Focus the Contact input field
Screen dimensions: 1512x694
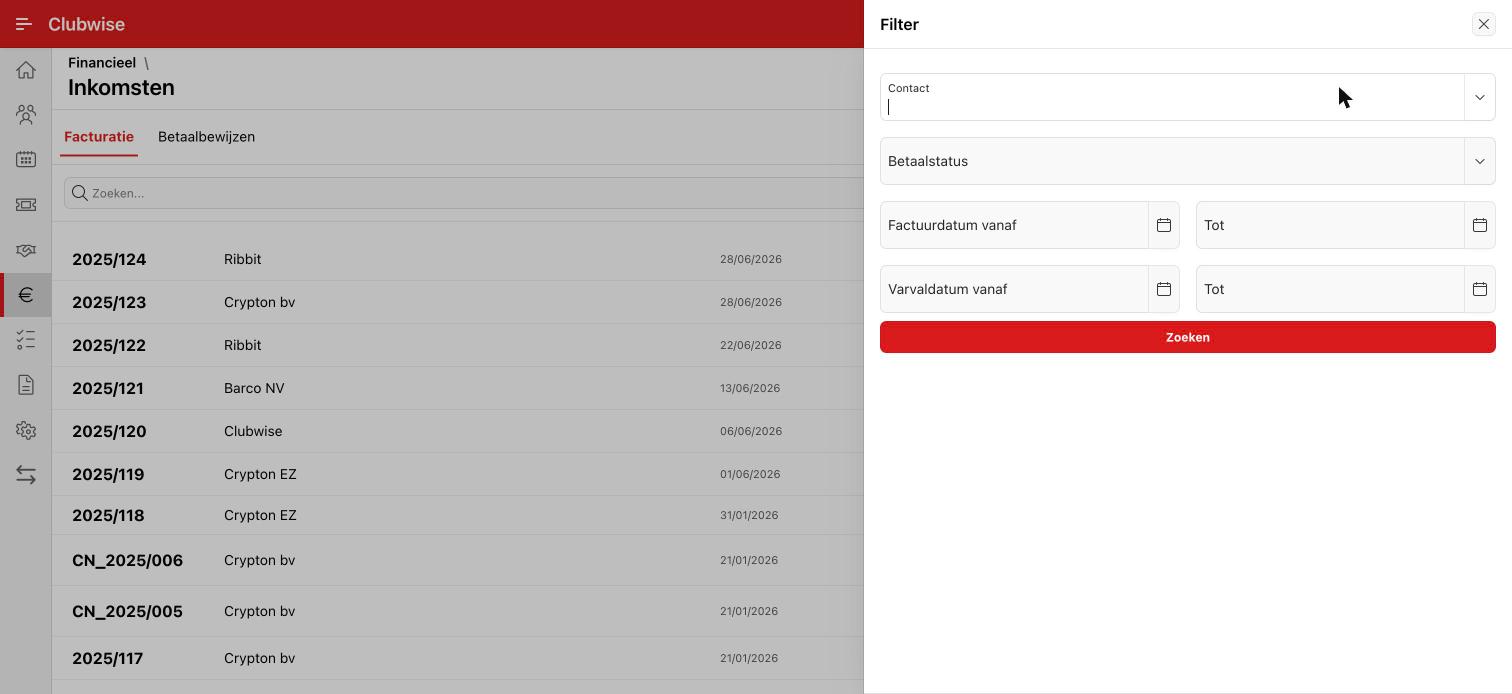(1172, 97)
